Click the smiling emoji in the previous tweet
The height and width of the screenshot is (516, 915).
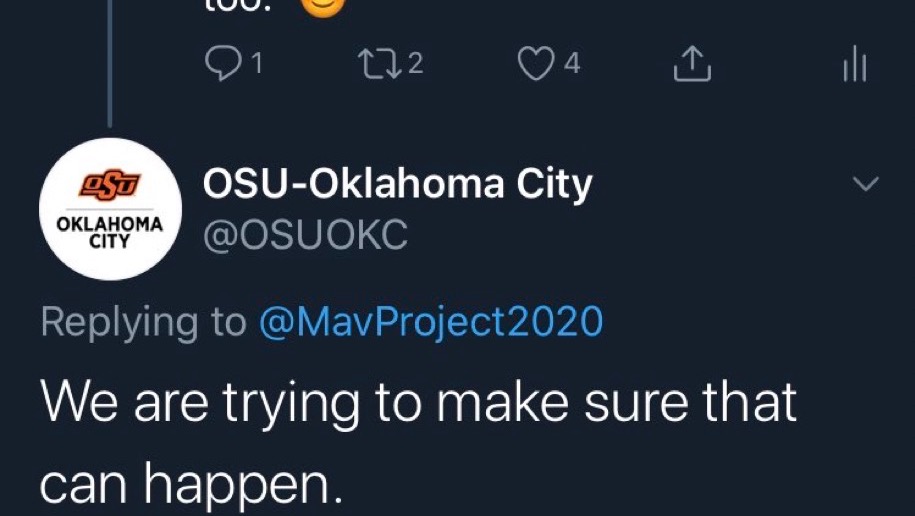click(x=320, y=6)
